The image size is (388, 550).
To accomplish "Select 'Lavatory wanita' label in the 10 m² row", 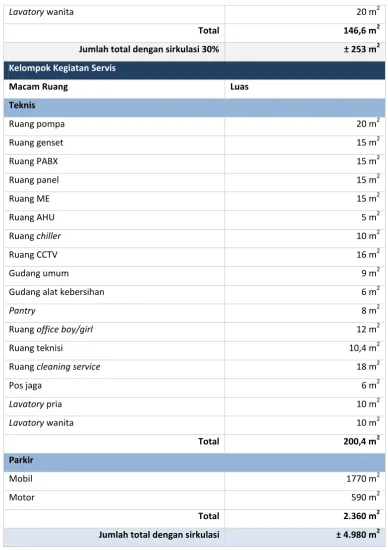I will (x=41, y=423).
